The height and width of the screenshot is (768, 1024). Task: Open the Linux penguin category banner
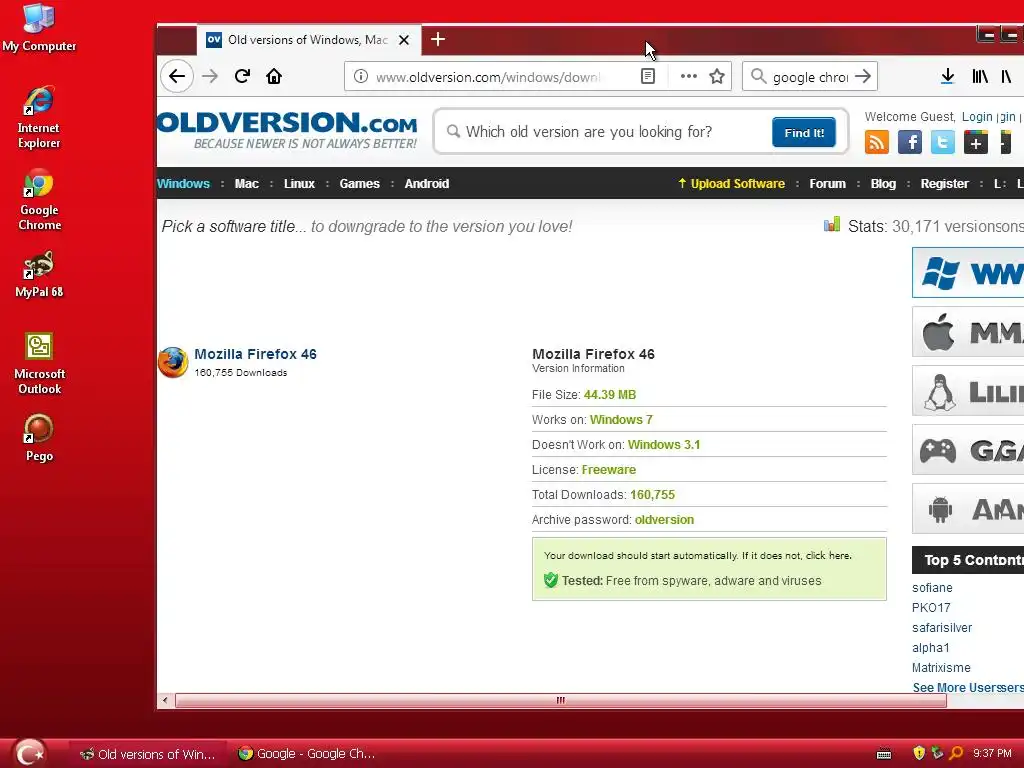[968, 391]
